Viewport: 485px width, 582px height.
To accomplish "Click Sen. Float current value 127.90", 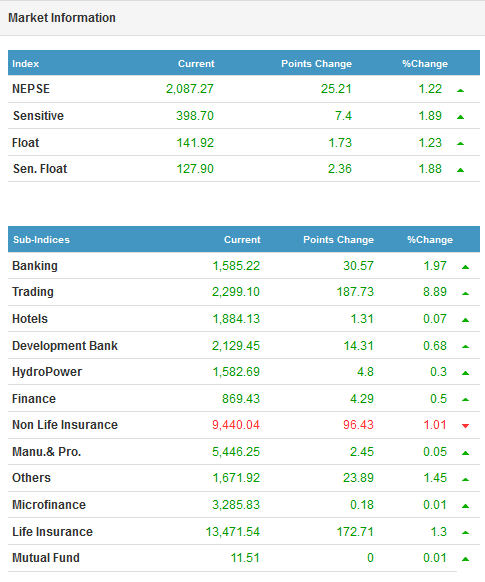I will pos(195,169).
